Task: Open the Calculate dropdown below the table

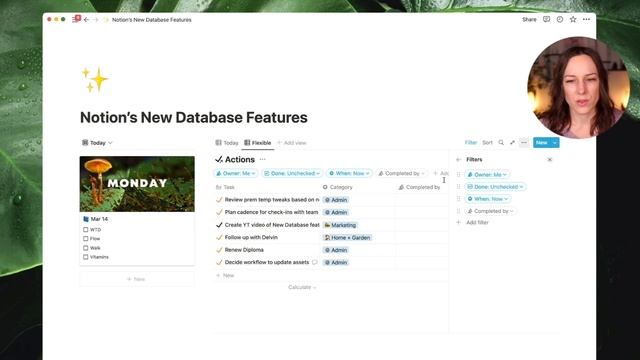Action: 302,287
